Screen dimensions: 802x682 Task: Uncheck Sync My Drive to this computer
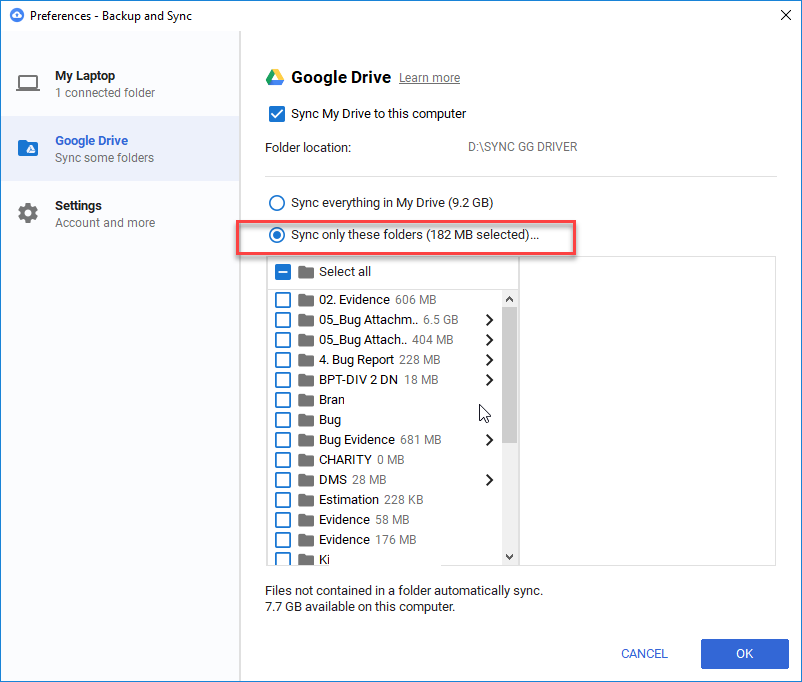click(277, 114)
